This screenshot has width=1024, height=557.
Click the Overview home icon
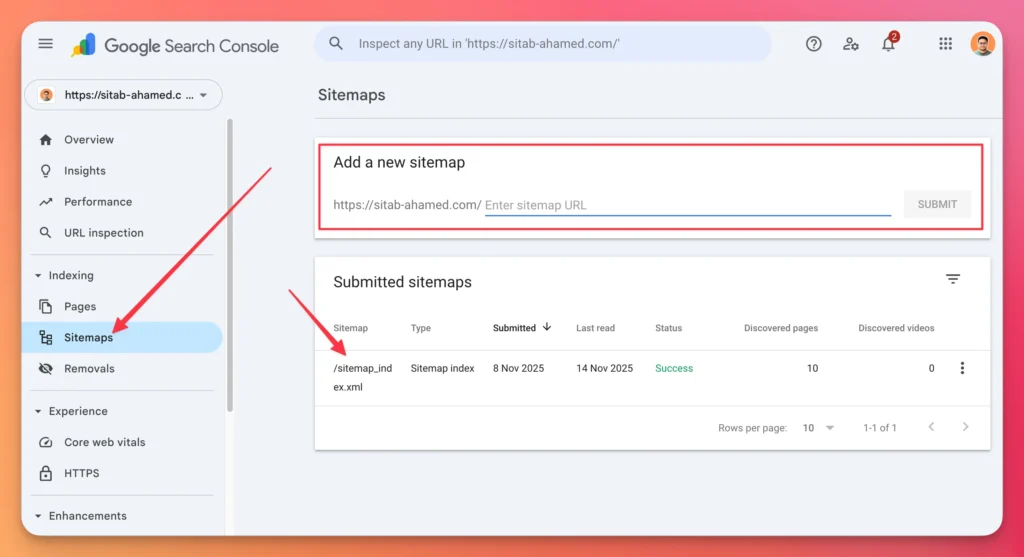pos(45,140)
